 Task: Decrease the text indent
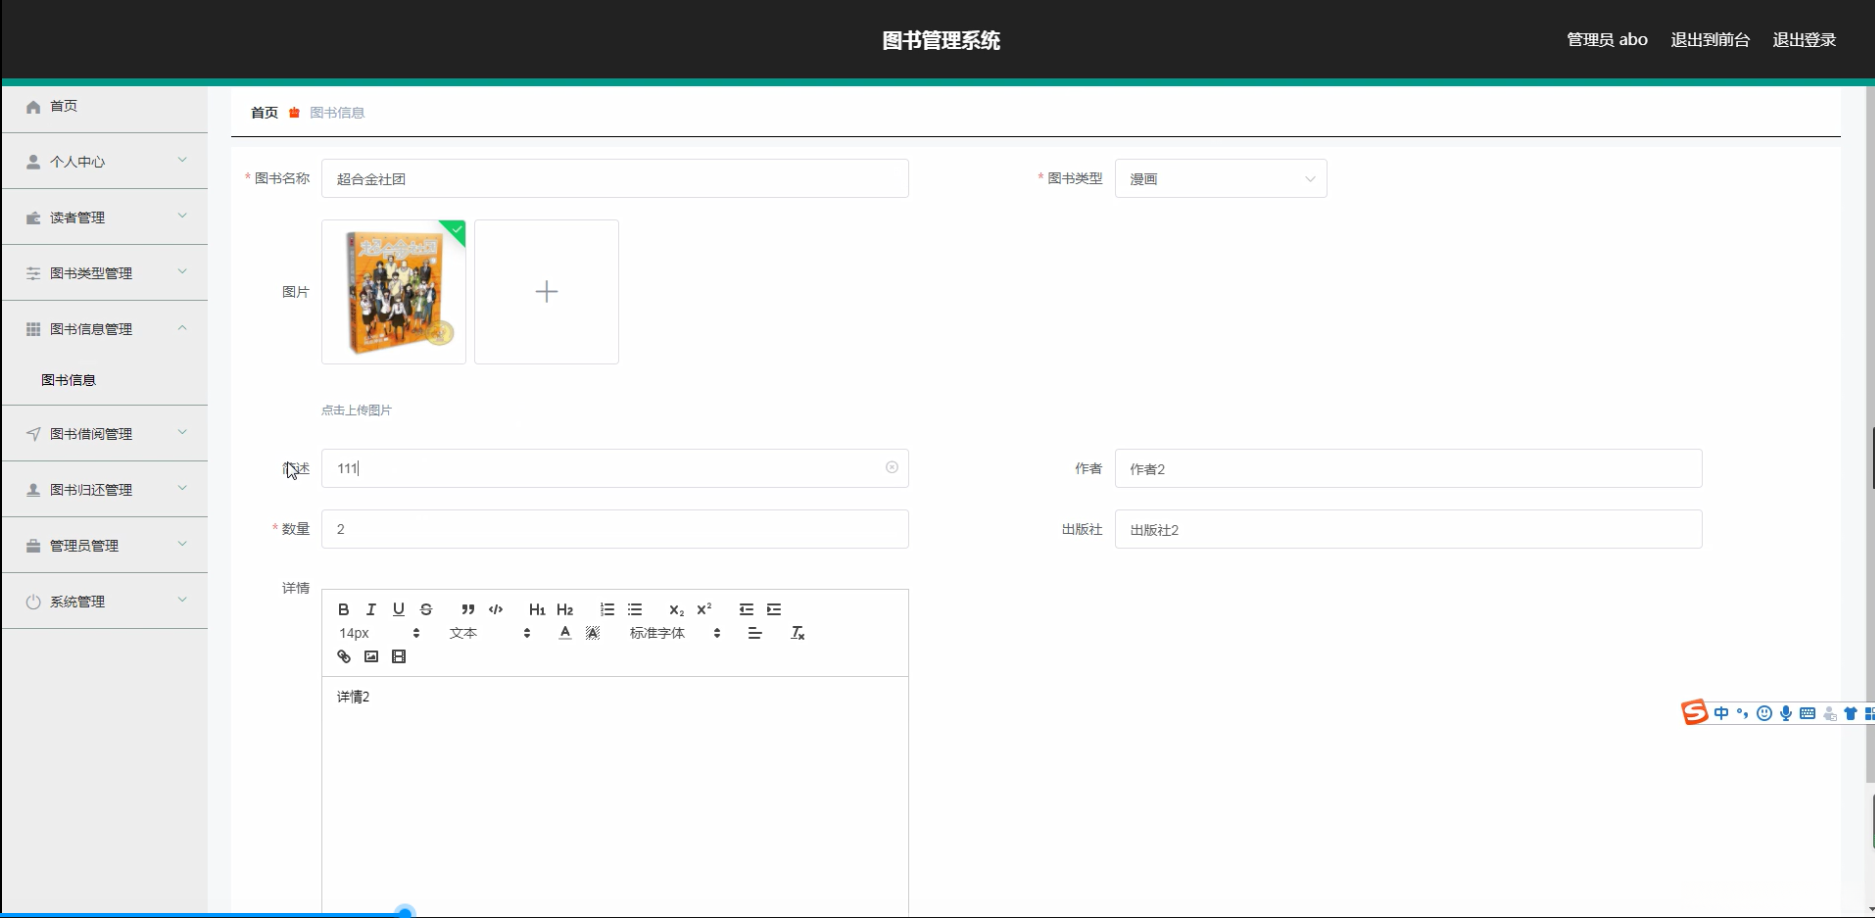[746, 609]
